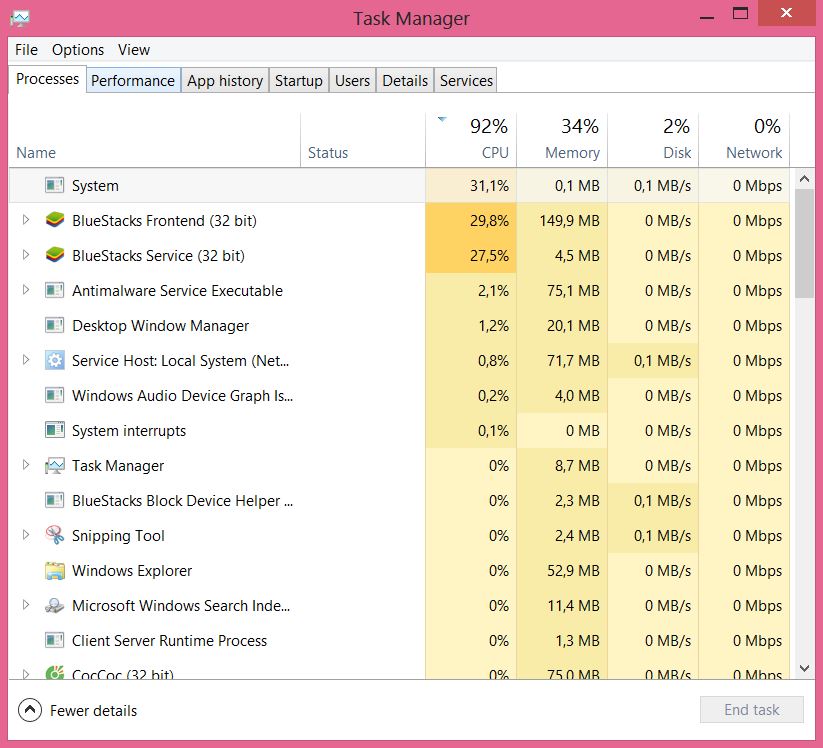Screen dimensions: 823x748
Task: Click the Antimalware Service Executable icon
Action: coord(55,290)
